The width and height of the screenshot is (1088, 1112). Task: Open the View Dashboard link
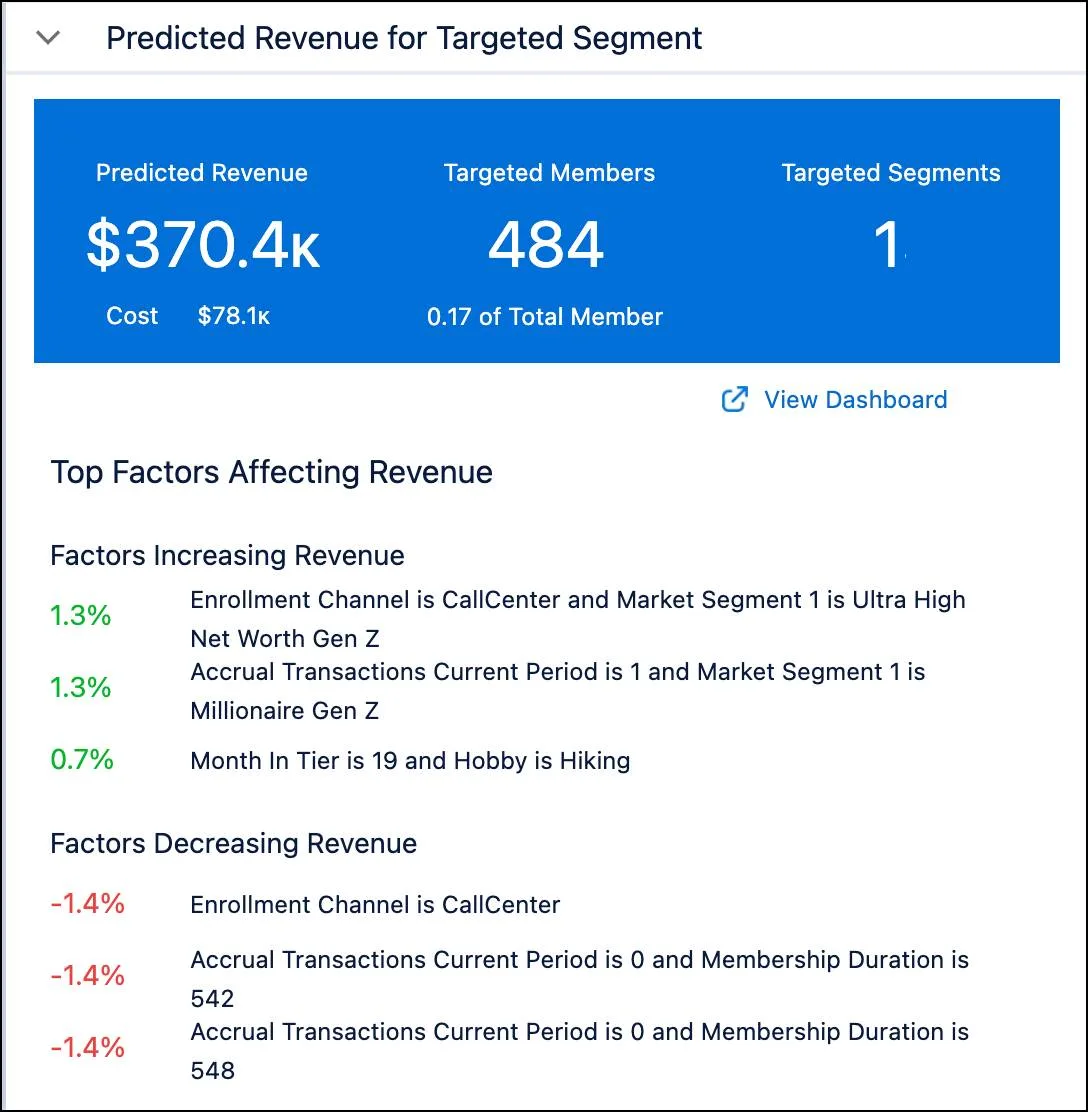[856, 400]
